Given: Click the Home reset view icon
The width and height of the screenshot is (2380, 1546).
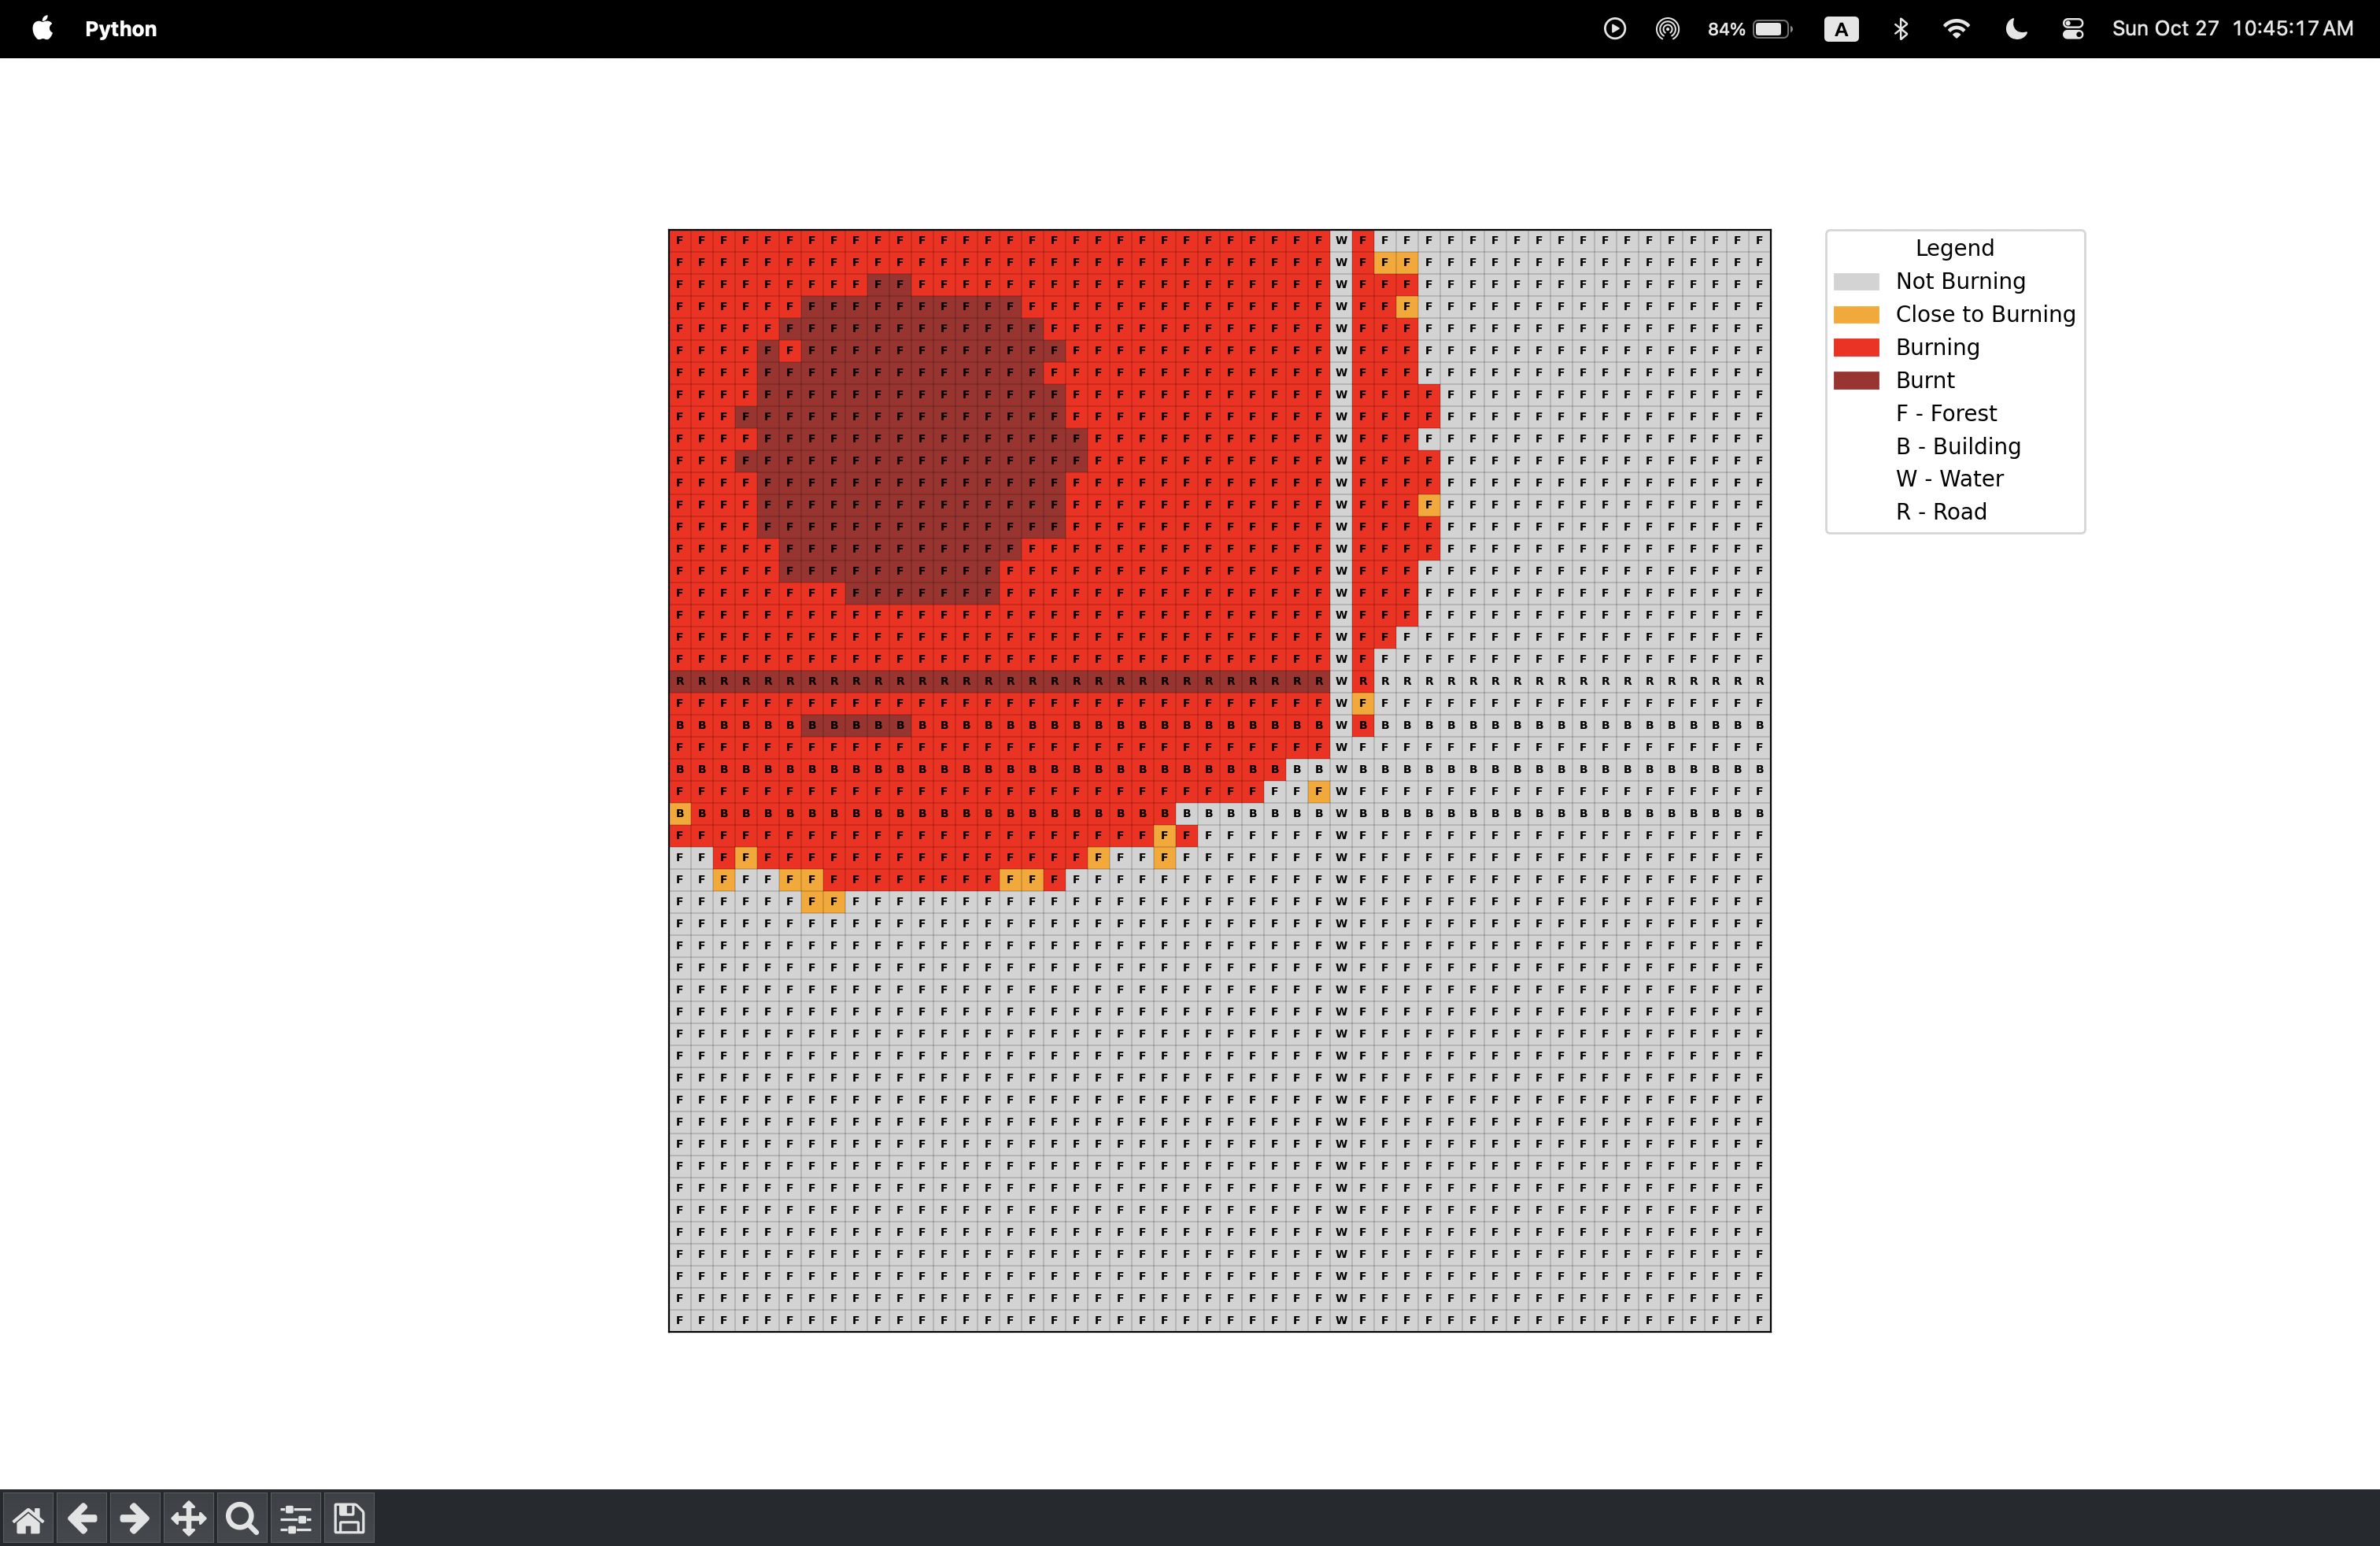Looking at the screenshot, I should pyautogui.click(x=28, y=1519).
